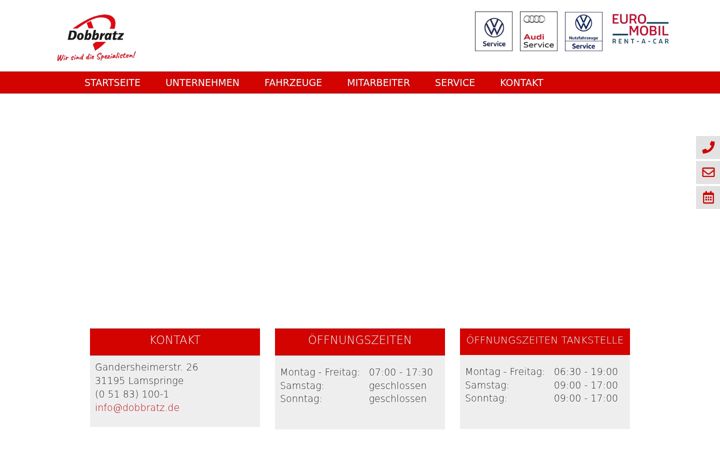Select Mitarbeiter in the navigation bar

point(378,83)
